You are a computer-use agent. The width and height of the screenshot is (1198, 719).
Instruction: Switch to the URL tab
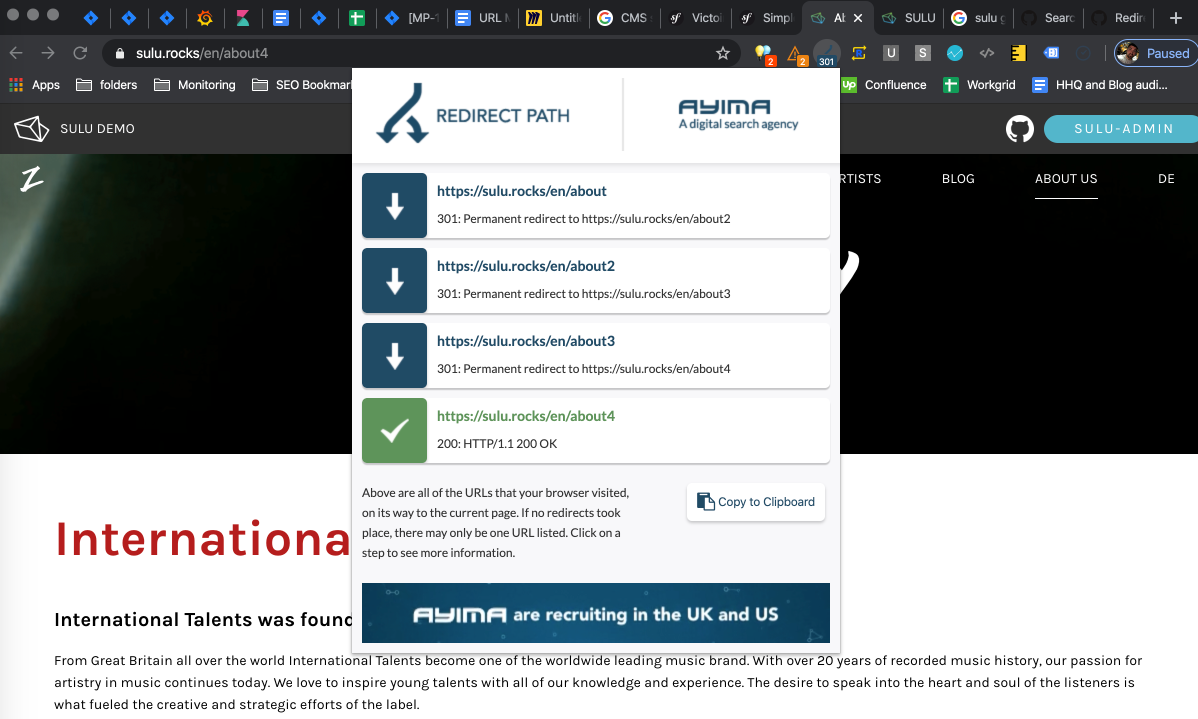point(482,18)
